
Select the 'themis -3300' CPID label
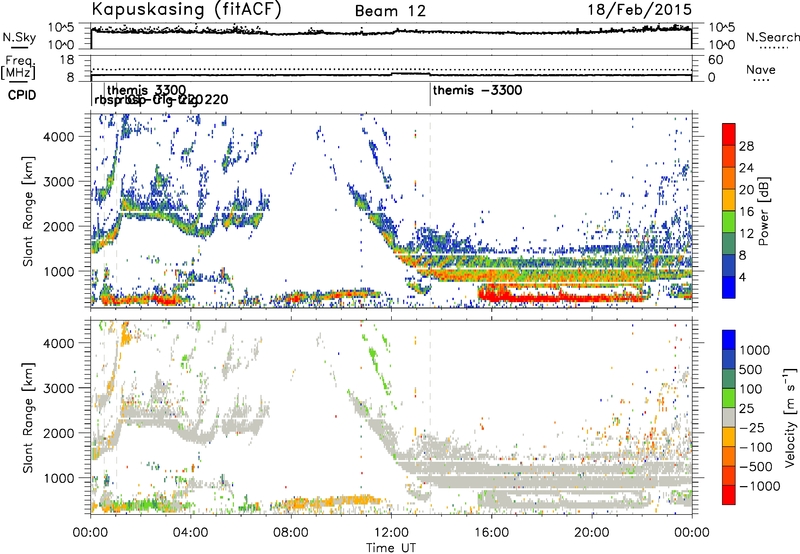pos(477,90)
